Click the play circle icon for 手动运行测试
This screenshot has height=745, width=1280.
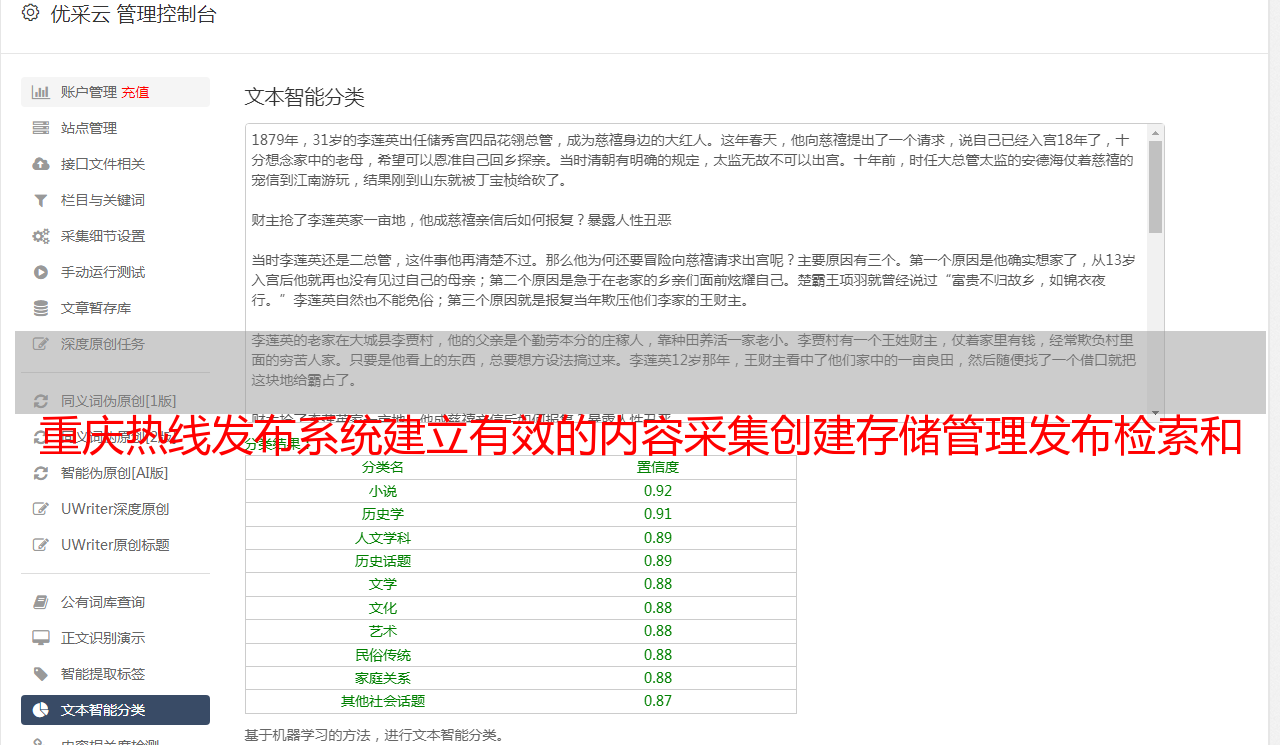[41, 272]
